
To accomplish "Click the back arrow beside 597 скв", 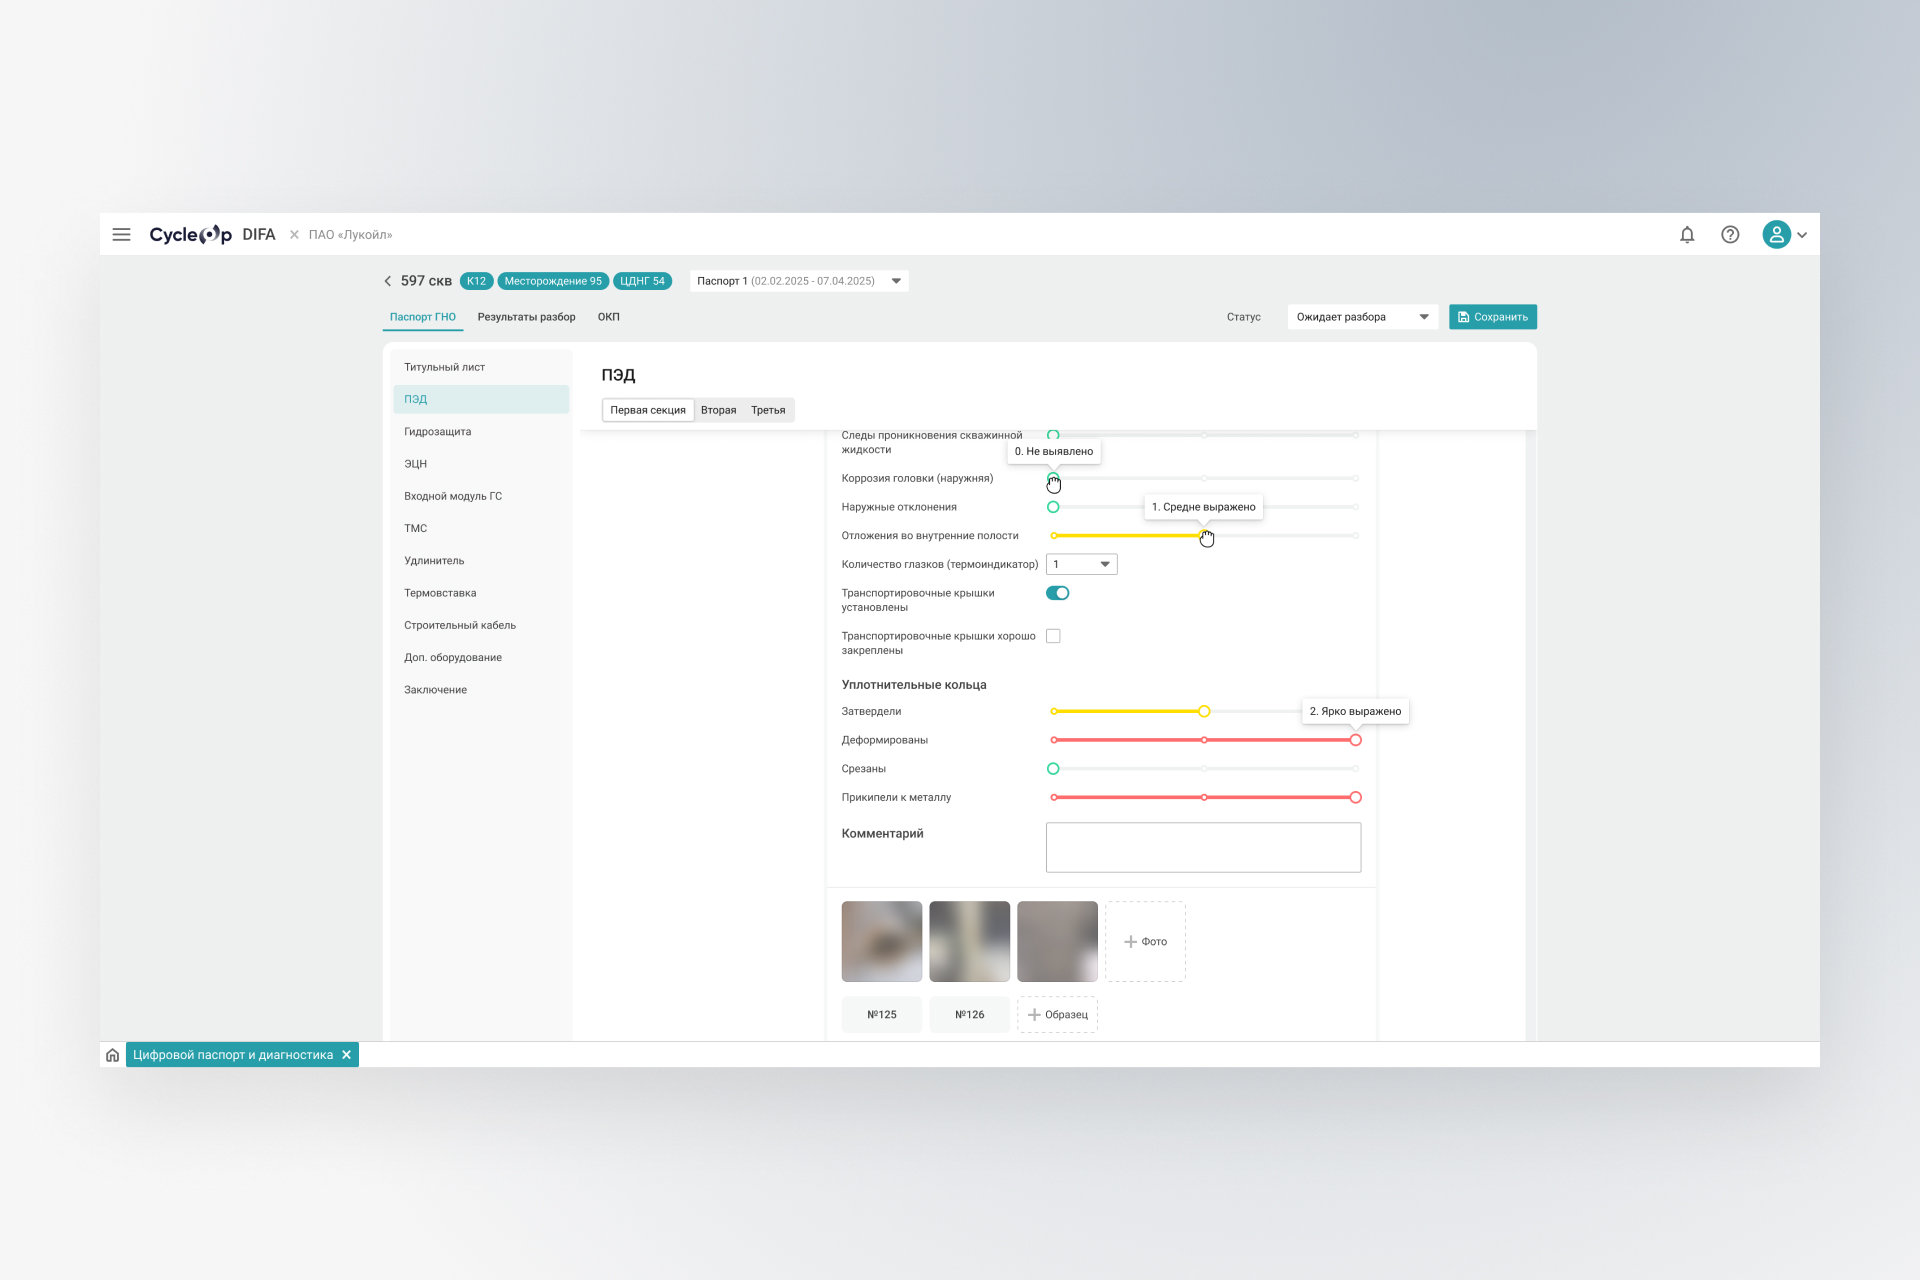I will pos(388,281).
